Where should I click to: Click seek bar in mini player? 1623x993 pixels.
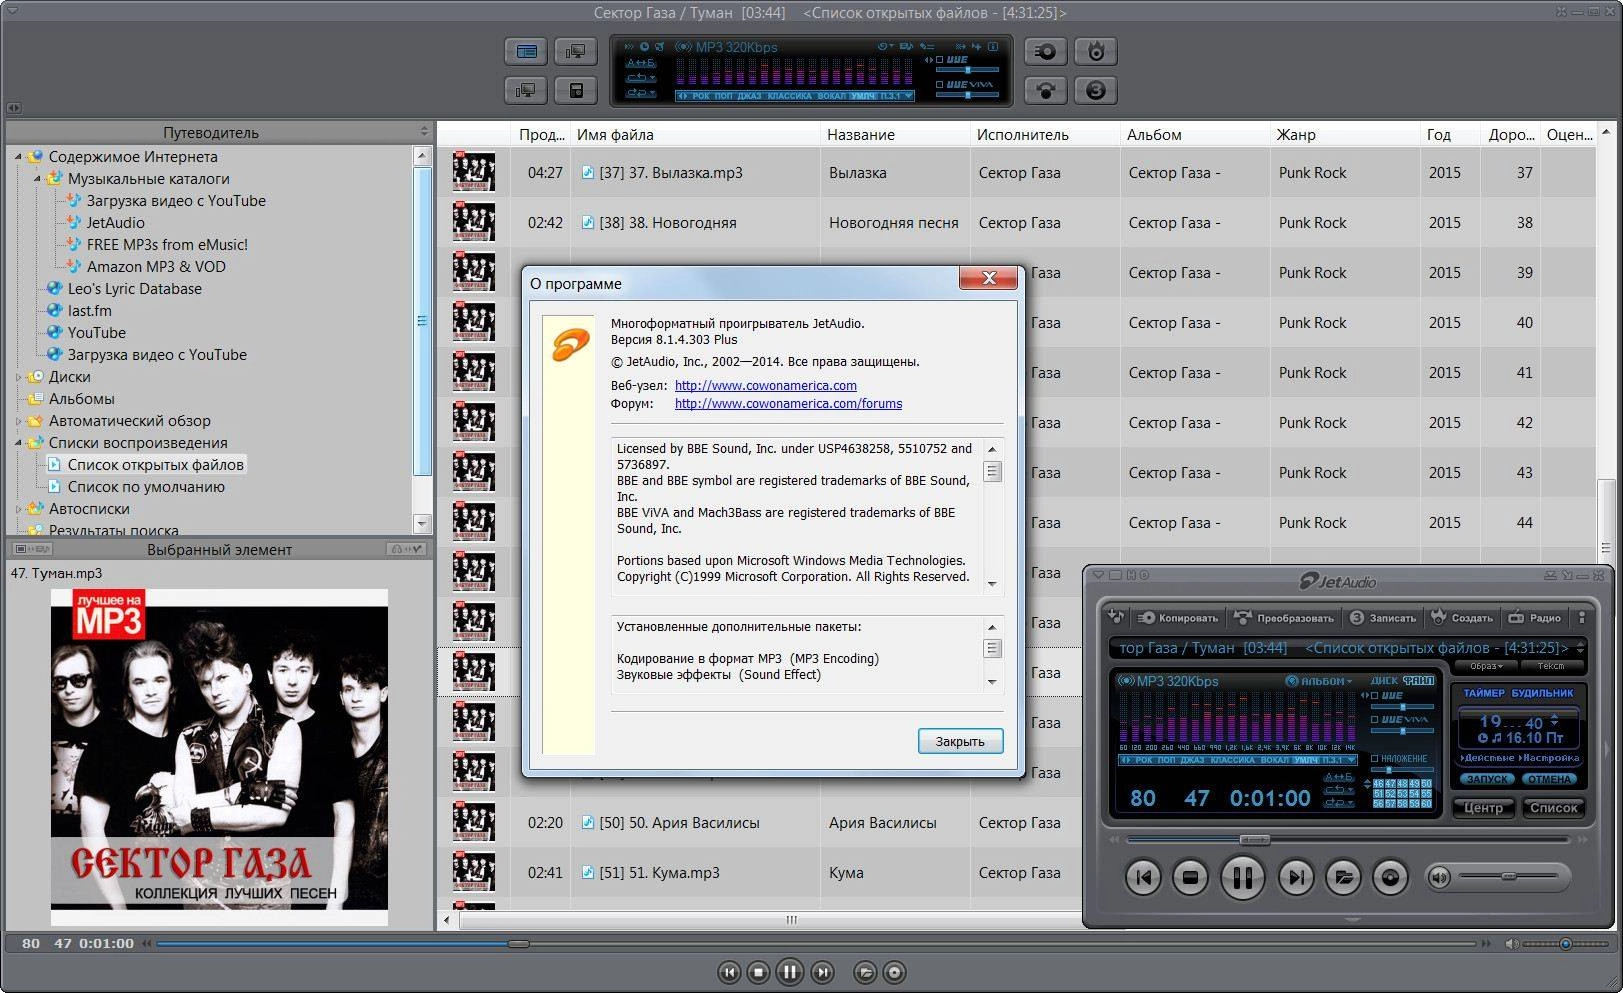tap(1347, 839)
